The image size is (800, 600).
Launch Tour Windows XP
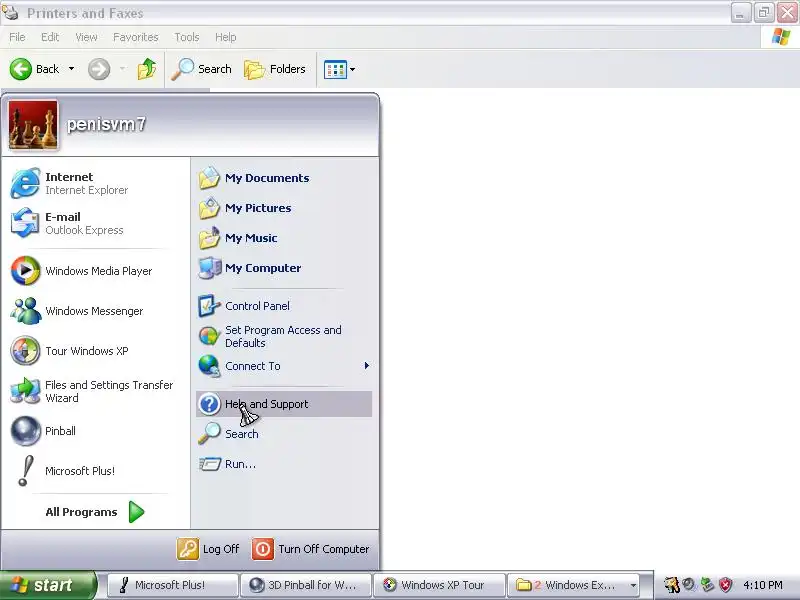[x=95, y=351]
